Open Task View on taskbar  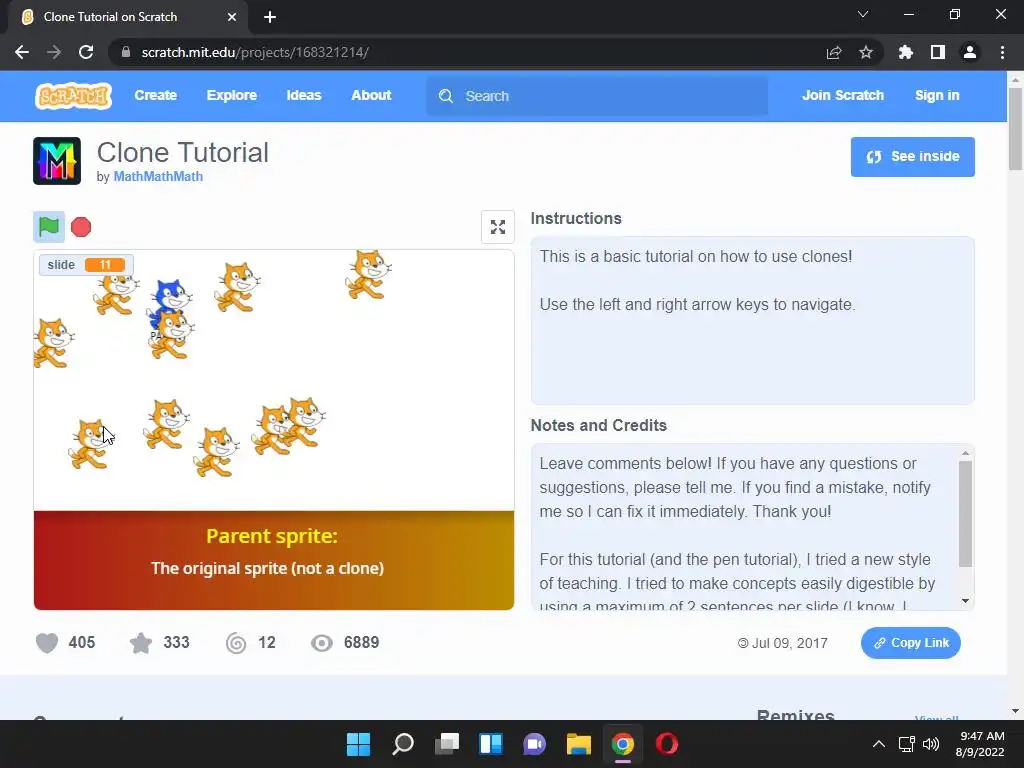pyautogui.click(x=447, y=744)
